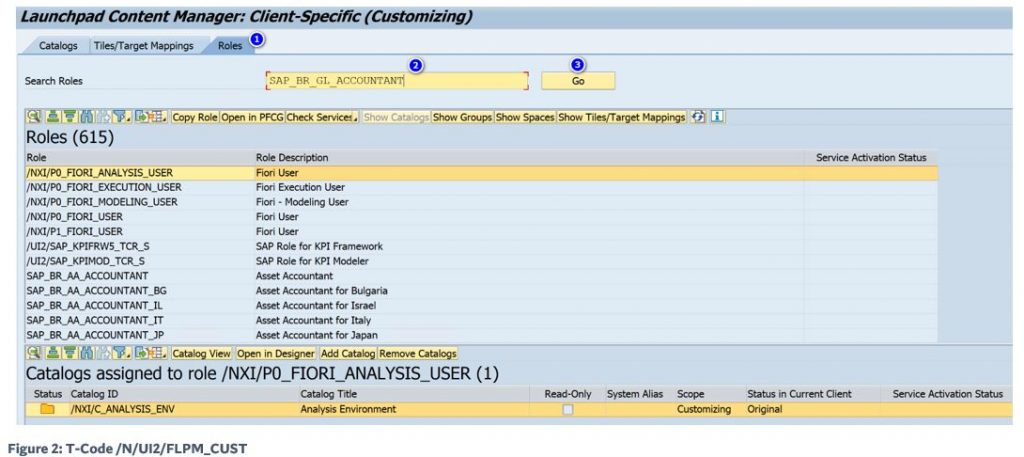Toggle Read-Only checkbox for Analysis Environment
The width and height of the screenshot is (1024, 457).
pos(568,409)
